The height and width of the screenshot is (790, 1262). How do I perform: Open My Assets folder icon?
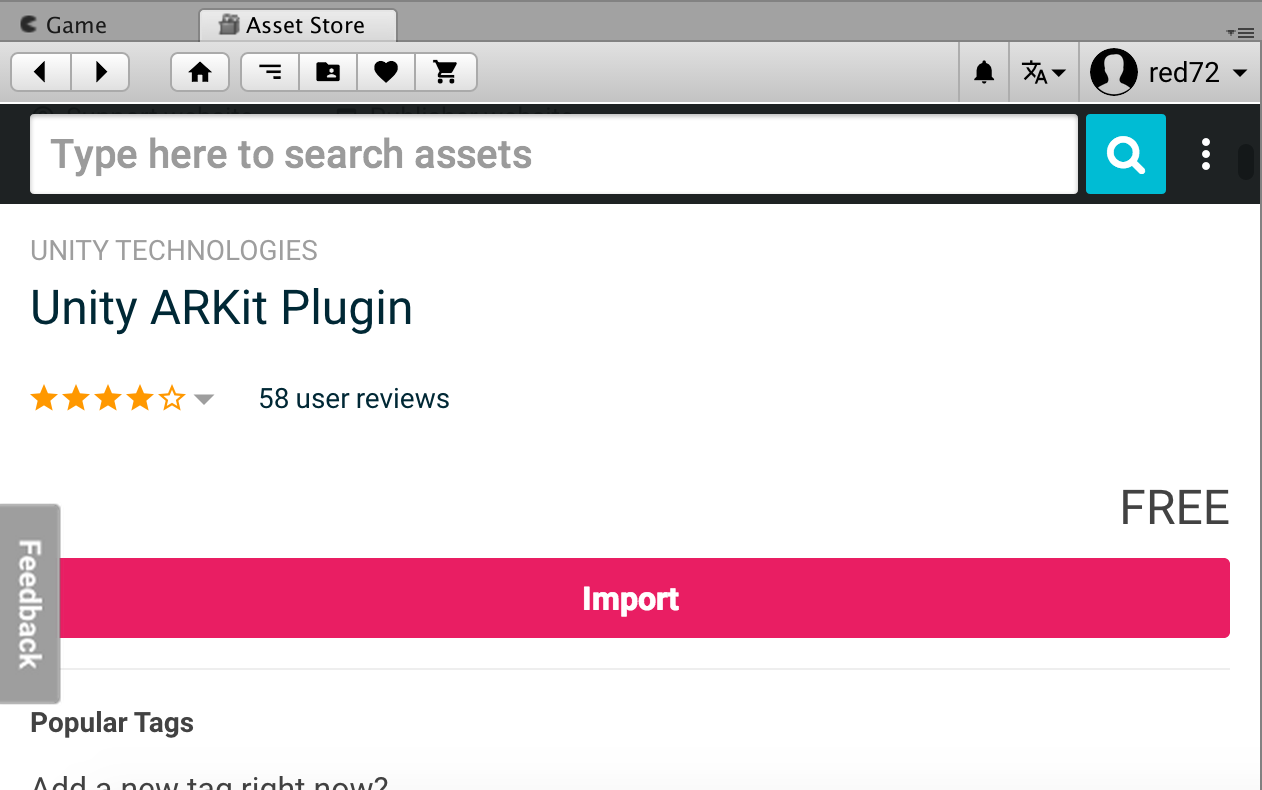pos(328,72)
